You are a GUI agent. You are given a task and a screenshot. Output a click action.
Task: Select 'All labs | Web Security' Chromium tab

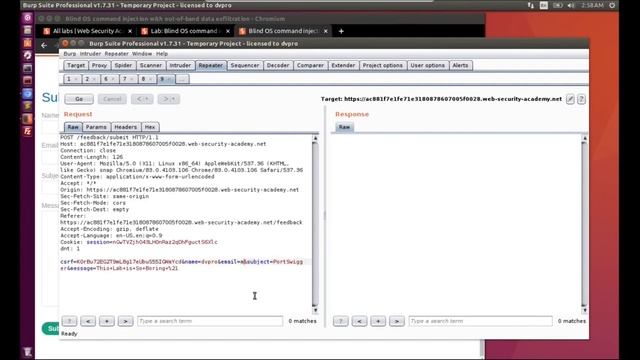[x=88, y=31]
